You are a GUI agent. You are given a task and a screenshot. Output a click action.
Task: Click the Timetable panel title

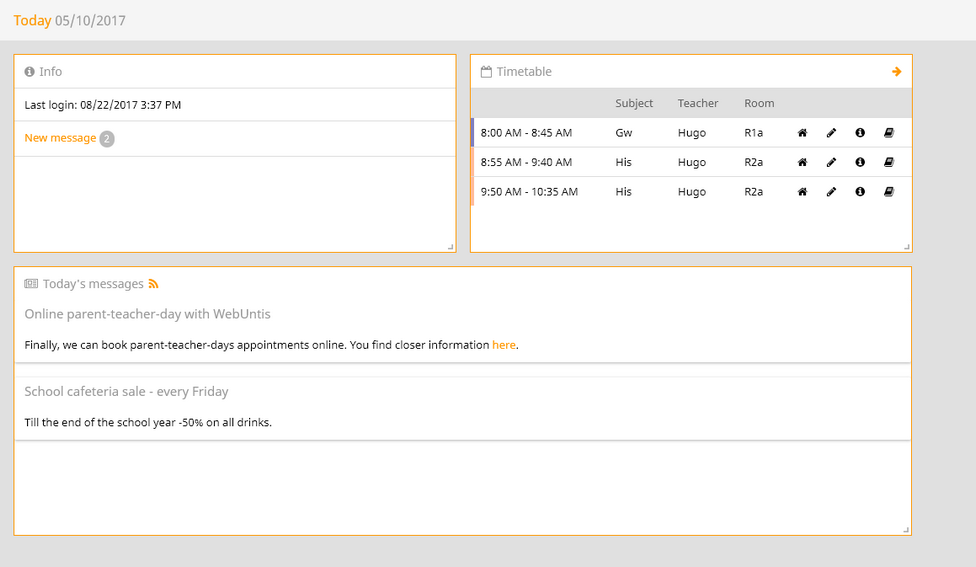pos(524,72)
